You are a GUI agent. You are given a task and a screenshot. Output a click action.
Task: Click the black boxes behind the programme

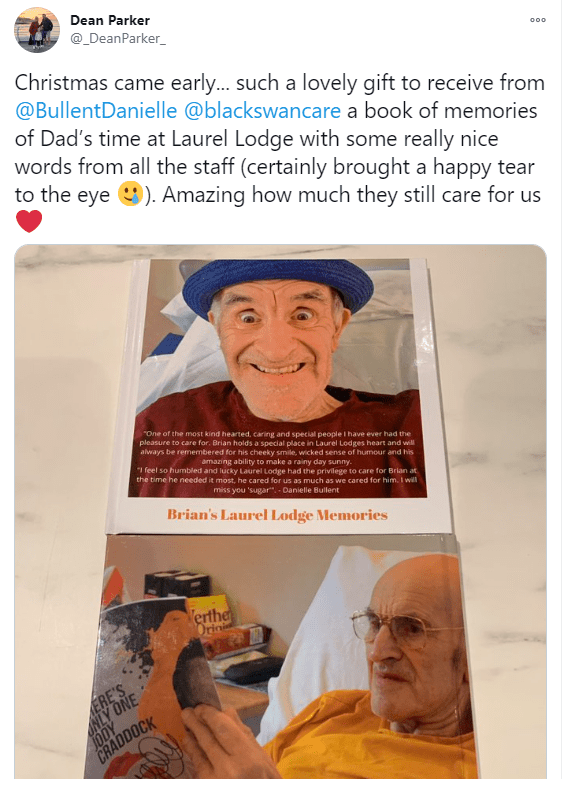click(x=175, y=585)
